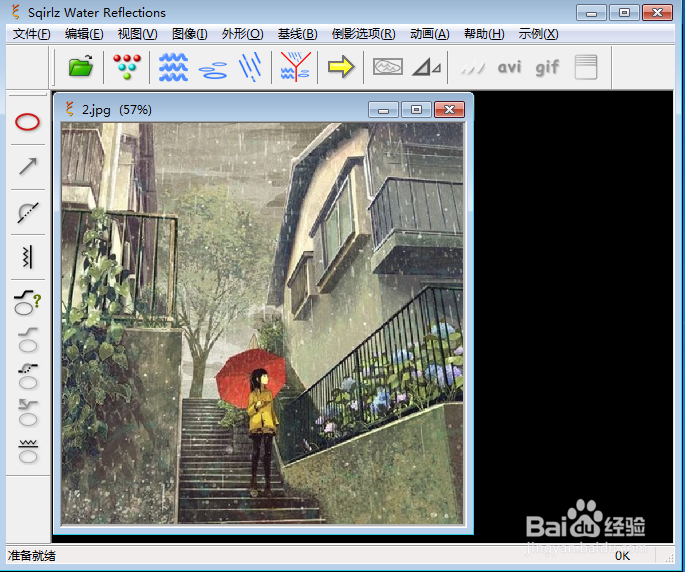
Task: Click the grayed-out streaks icon before avi
Action: point(473,68)
